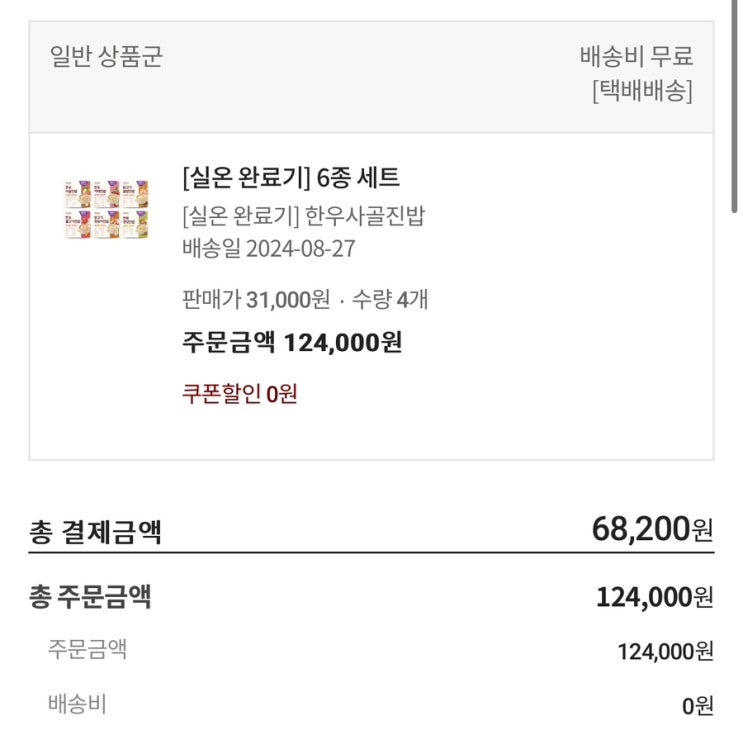
Task: Click the 총 주문금액 heading
Action: pyautogui.click(x=90, y=597)
